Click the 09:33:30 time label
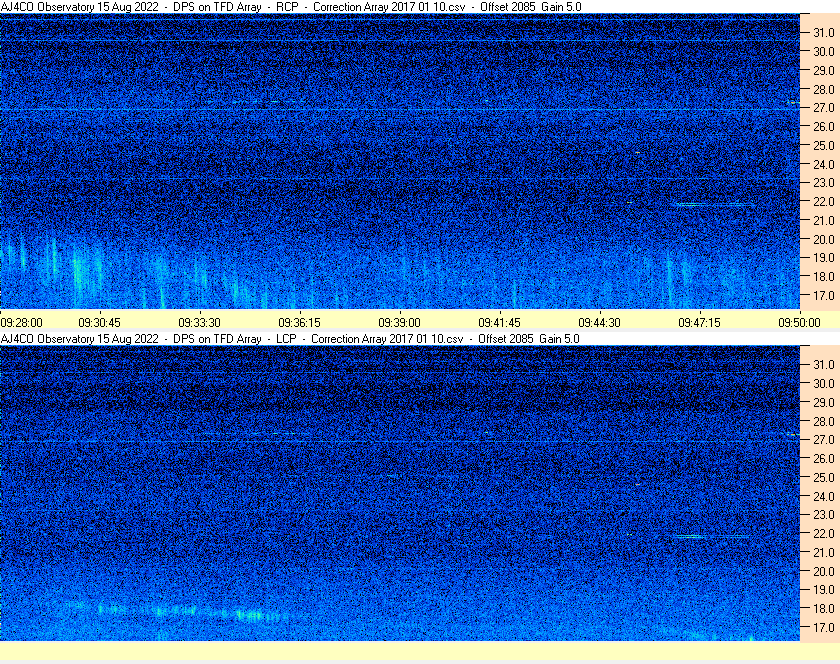The height and width of the screenshot is (664, 840). point(199,323)
